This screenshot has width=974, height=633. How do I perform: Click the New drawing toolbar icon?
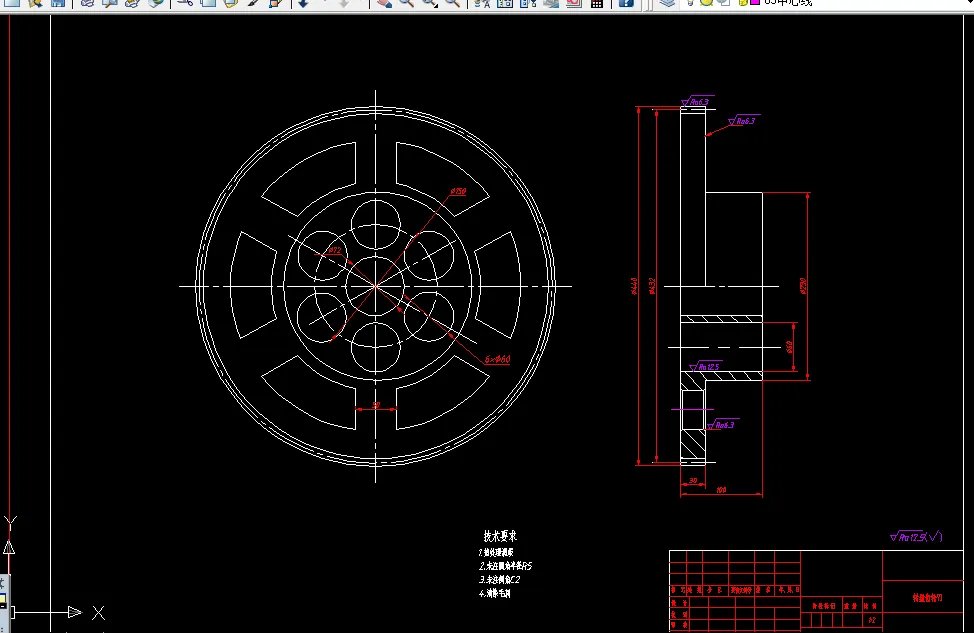[x=12, y=2]
